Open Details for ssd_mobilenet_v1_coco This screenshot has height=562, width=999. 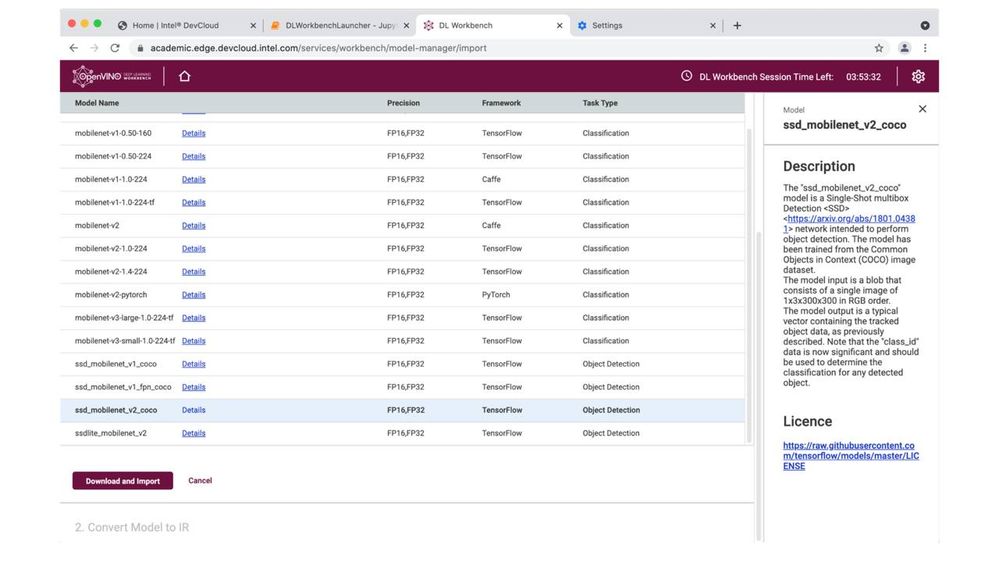(x=194, y=364)
